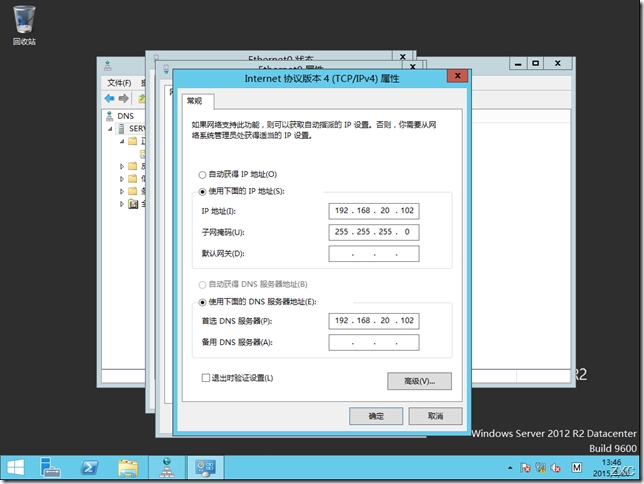The width and height of the screenshot is (644, 484).
Task: Select Use the following IP address radio
Action: click(x=202, y=191)
